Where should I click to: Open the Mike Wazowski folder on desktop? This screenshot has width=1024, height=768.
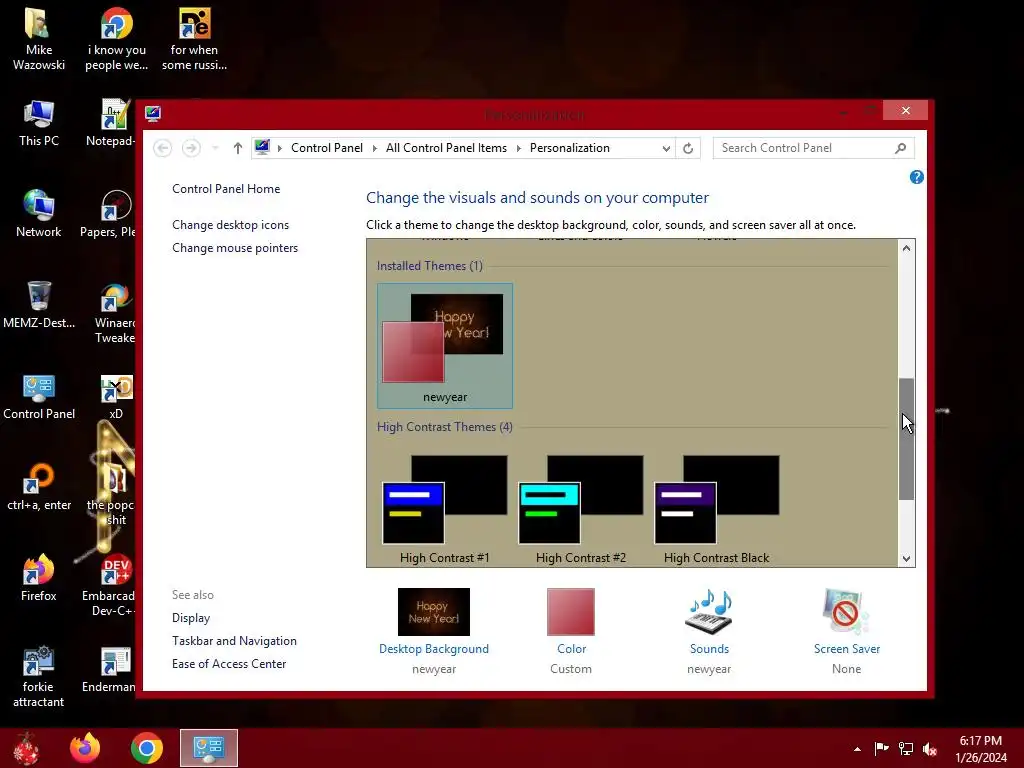(38, 39)
